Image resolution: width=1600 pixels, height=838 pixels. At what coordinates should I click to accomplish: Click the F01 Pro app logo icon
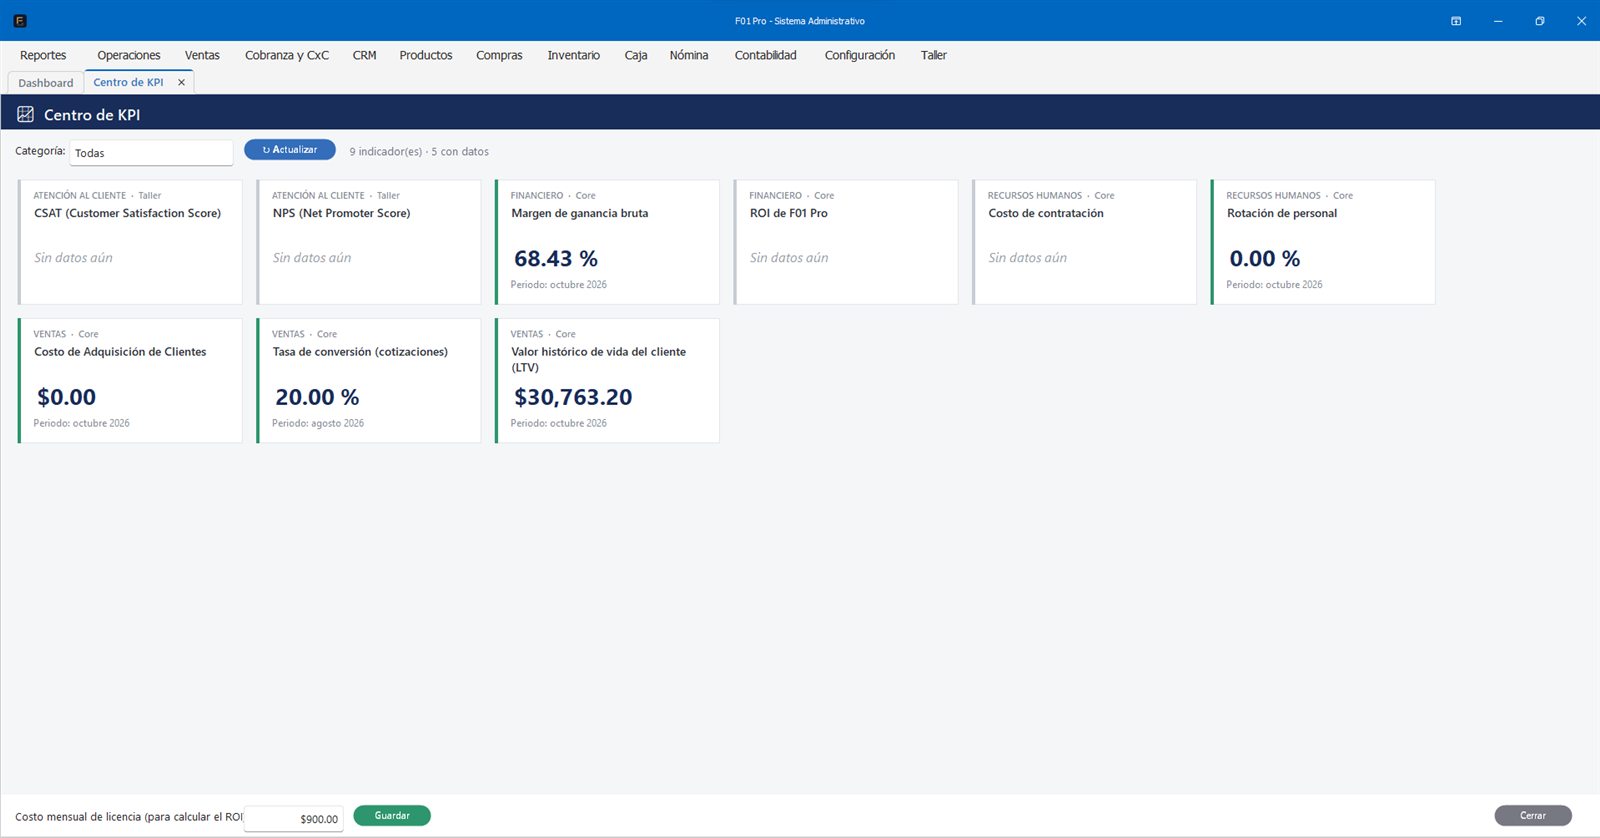click(20, 20)
